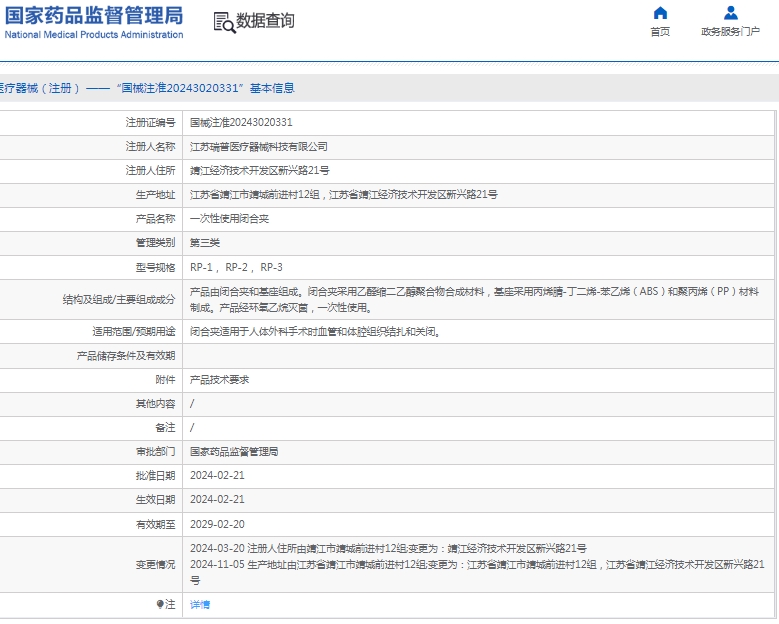The width and height of the screenshot is (779, 624).
Task: Select registration number 国械注准20243020331 value
Action: pos(241,122)
